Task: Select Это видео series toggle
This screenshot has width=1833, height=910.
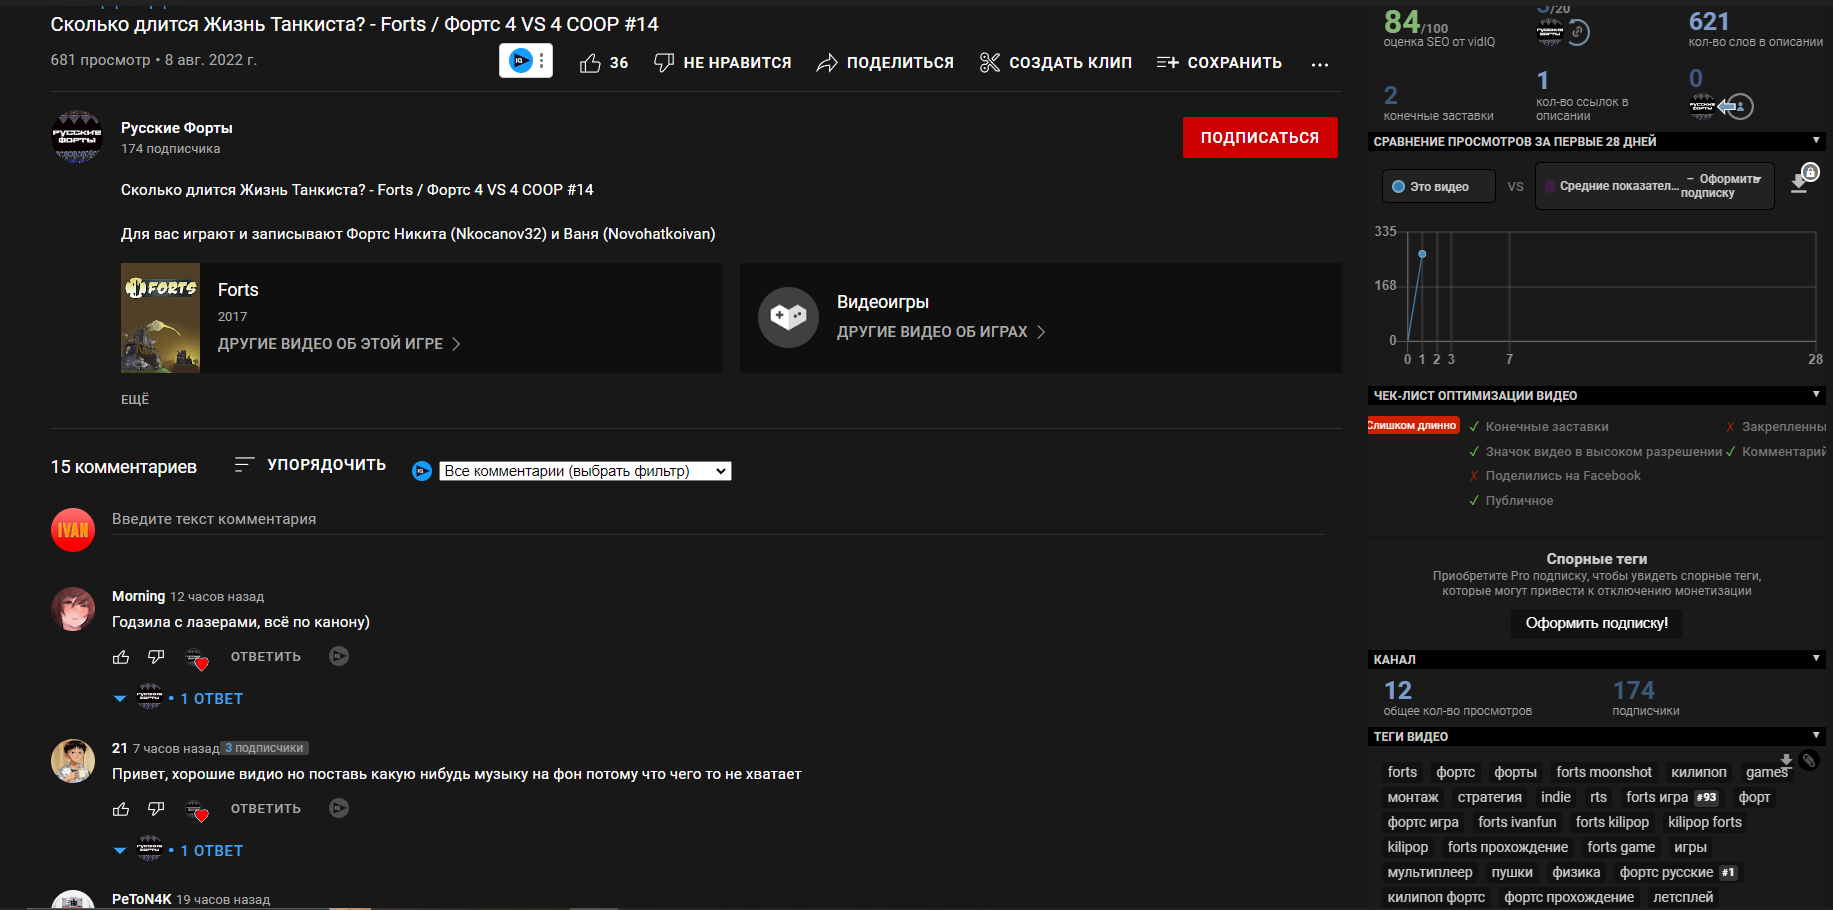Action: [1439, 187]
